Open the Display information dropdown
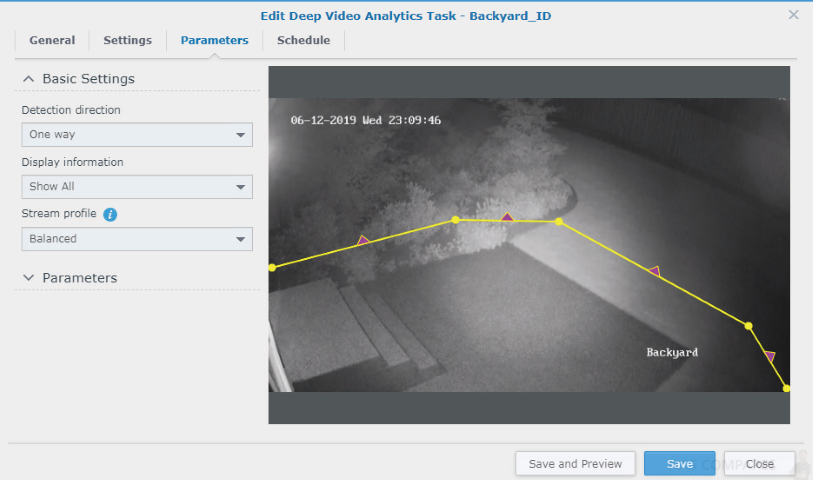Screen dimensions: 813x480 pos(137,187)
